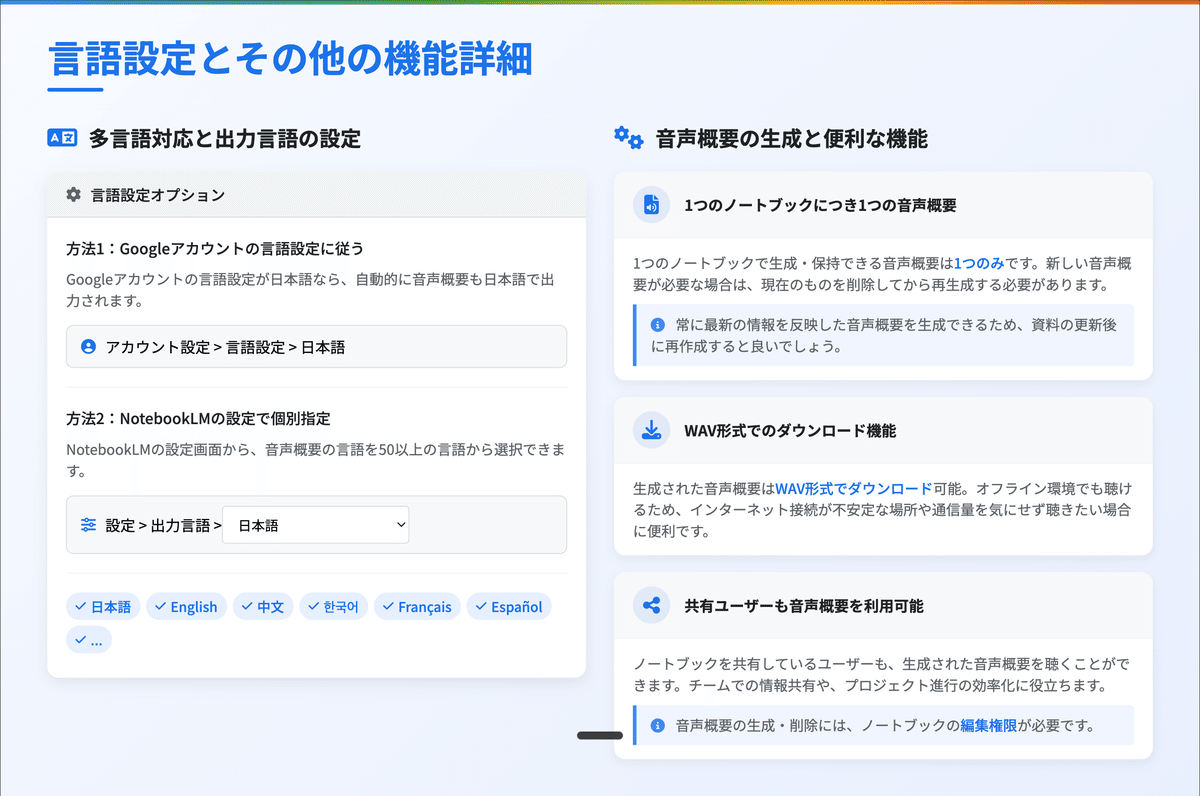The image size is (1200, 796).
Task: Click the download icon on the WAV形式 card
Action: tap(651, 428)
